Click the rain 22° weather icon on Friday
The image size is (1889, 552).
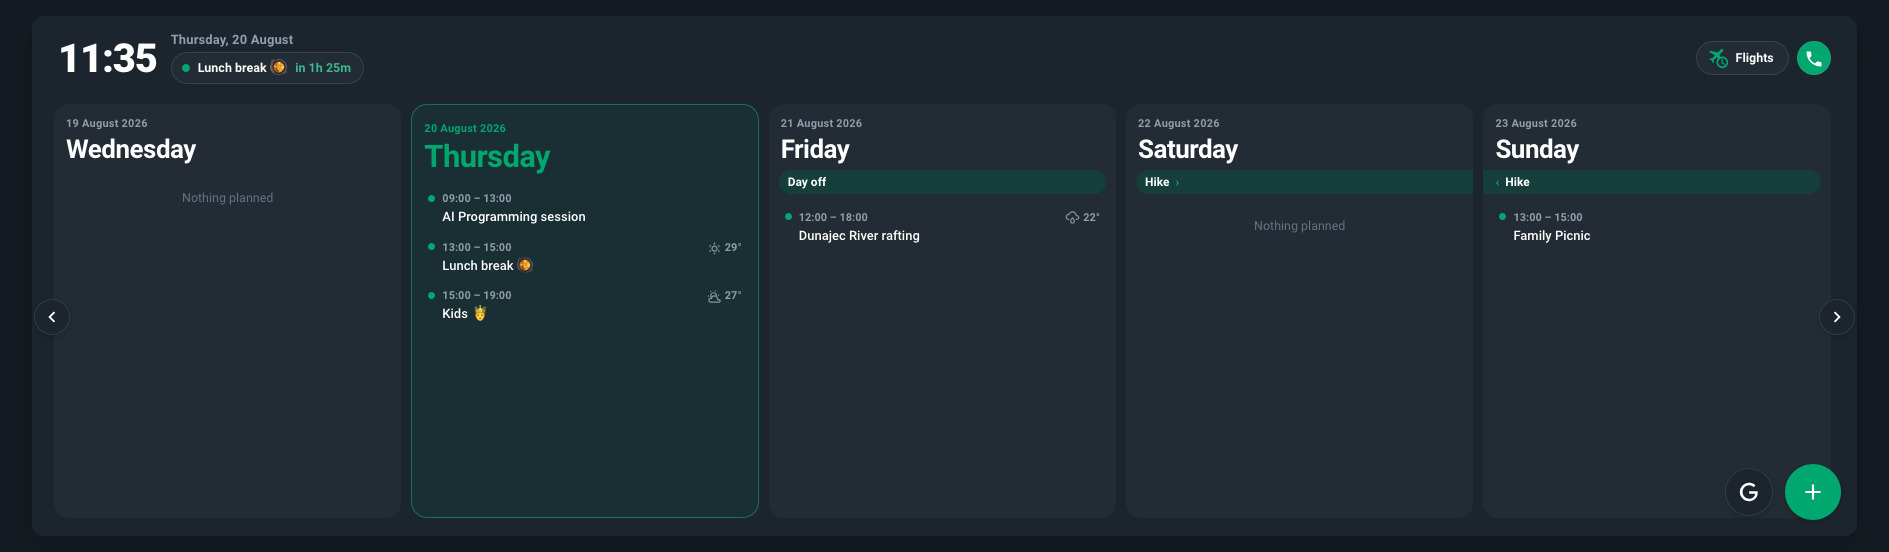[x=1072, y=217]
